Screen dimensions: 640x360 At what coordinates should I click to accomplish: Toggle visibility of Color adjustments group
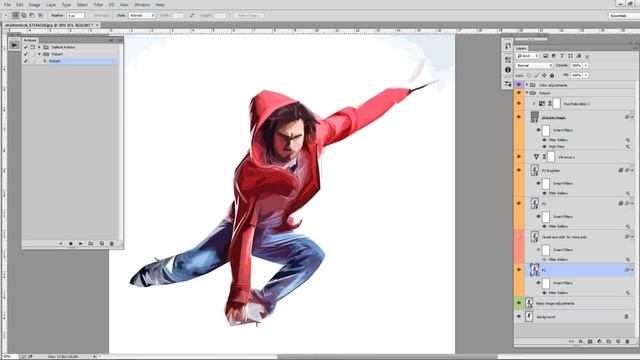click(519, 84)
